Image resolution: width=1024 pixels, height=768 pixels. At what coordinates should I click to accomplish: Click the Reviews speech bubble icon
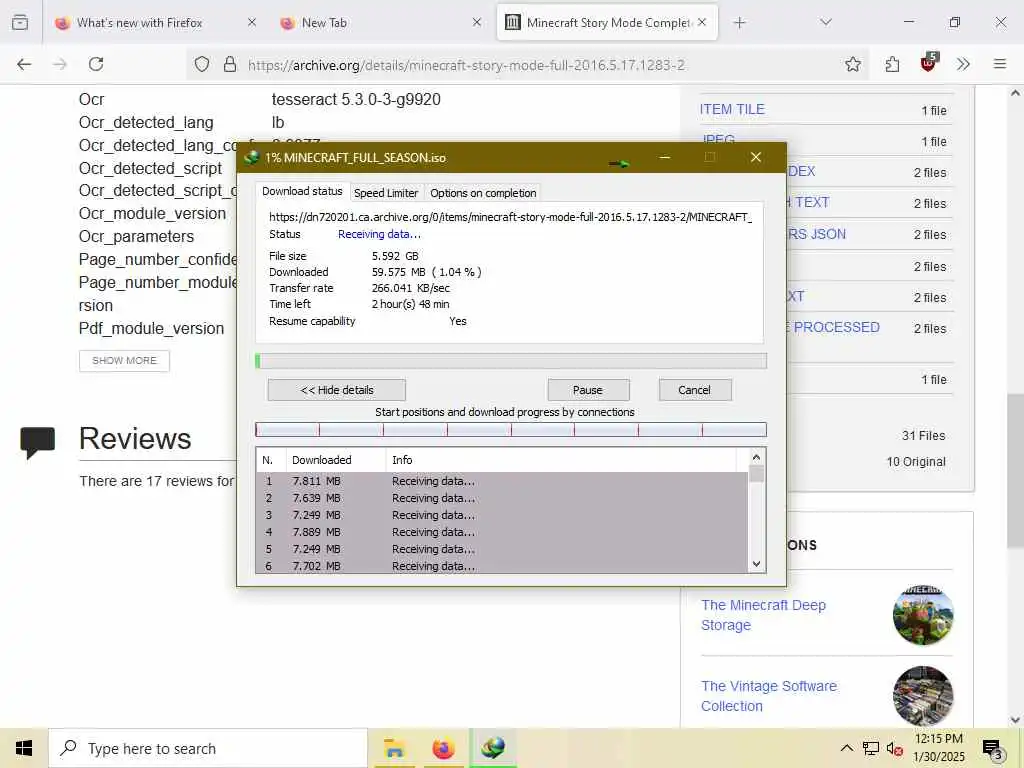pyautogui.click(x=37, y=442)
